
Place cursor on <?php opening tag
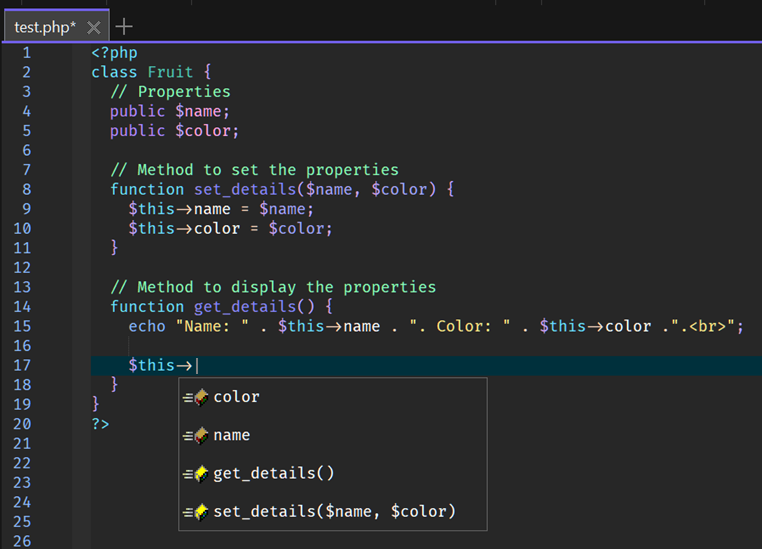(115, 53)
